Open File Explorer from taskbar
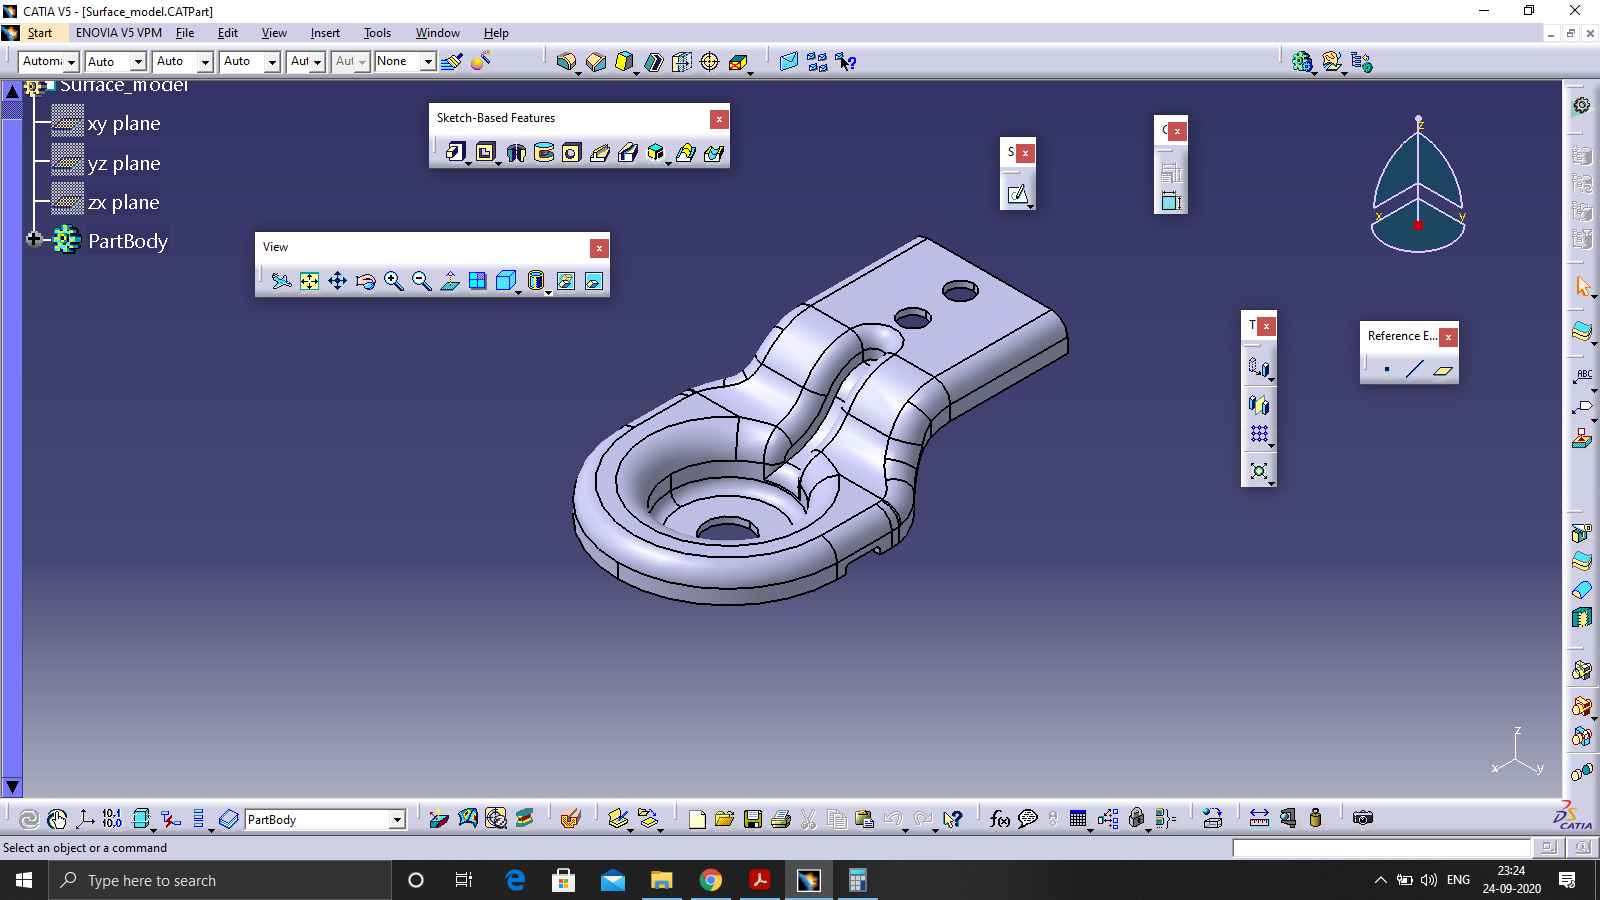The image size is (1600, 900). point(661,880)
